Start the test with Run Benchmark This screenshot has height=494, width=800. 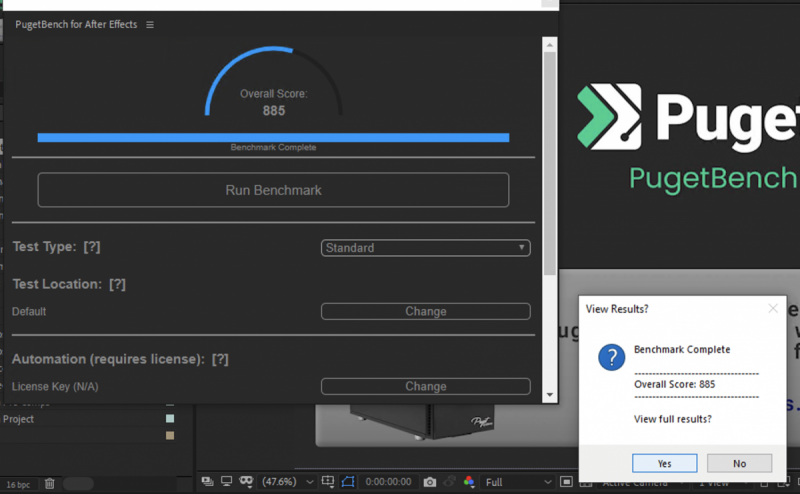click(273, 190)
